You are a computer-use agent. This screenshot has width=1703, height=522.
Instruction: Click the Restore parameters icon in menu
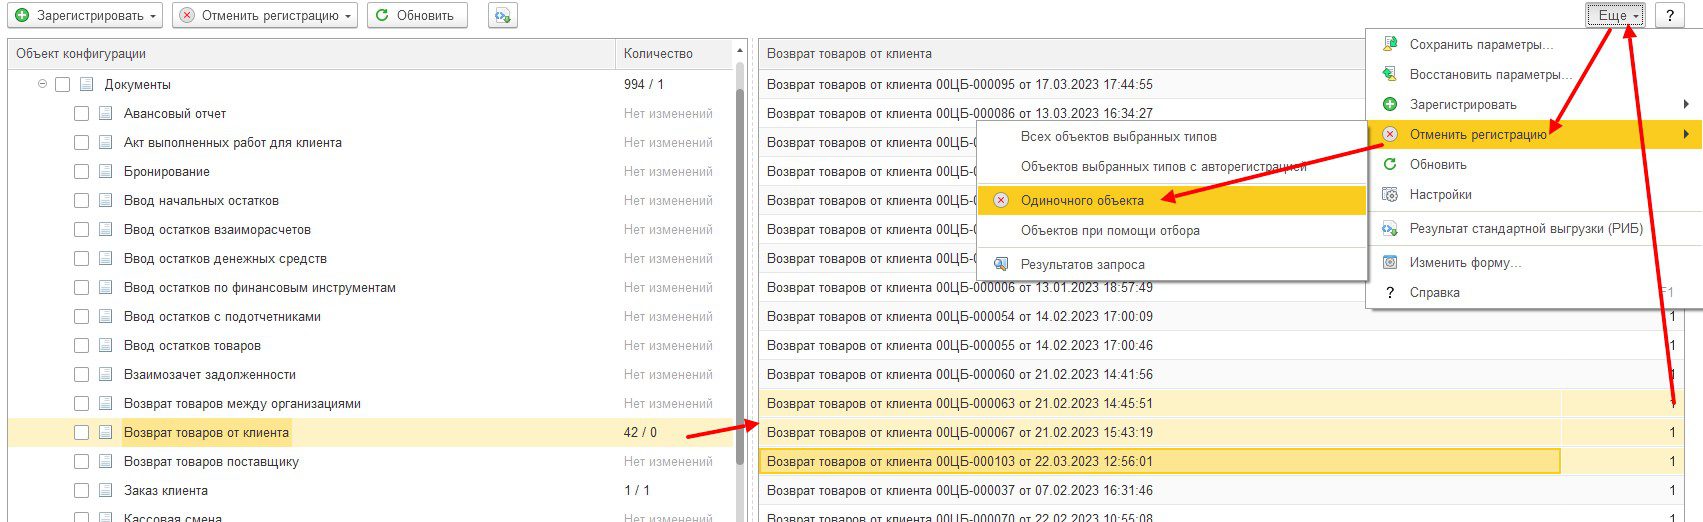click(1389, 74)
